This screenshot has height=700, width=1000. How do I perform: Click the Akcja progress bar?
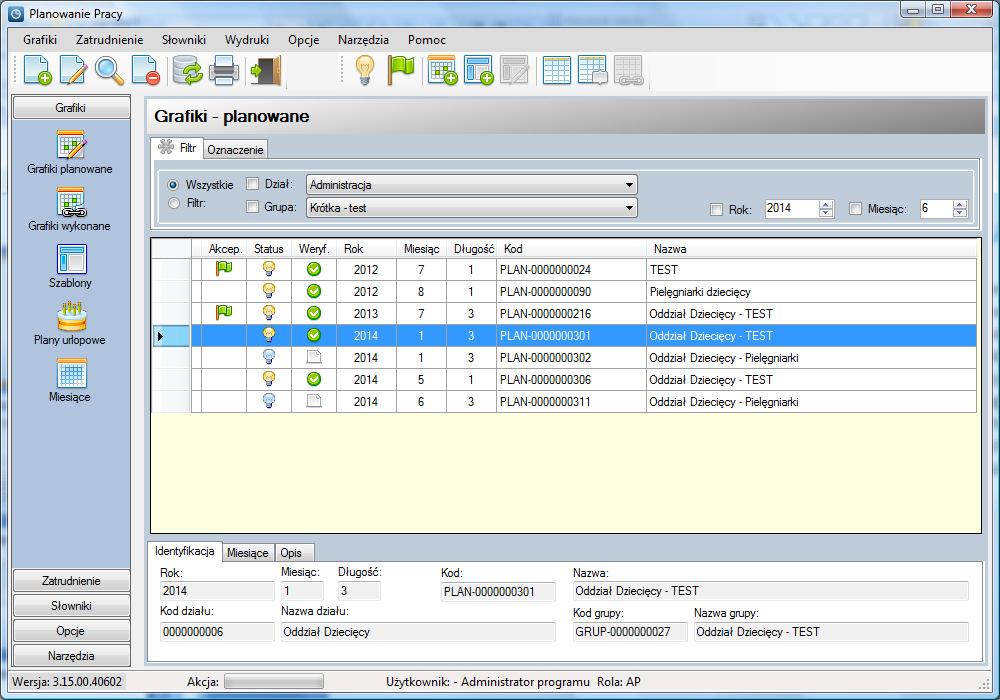click(274, 682)
